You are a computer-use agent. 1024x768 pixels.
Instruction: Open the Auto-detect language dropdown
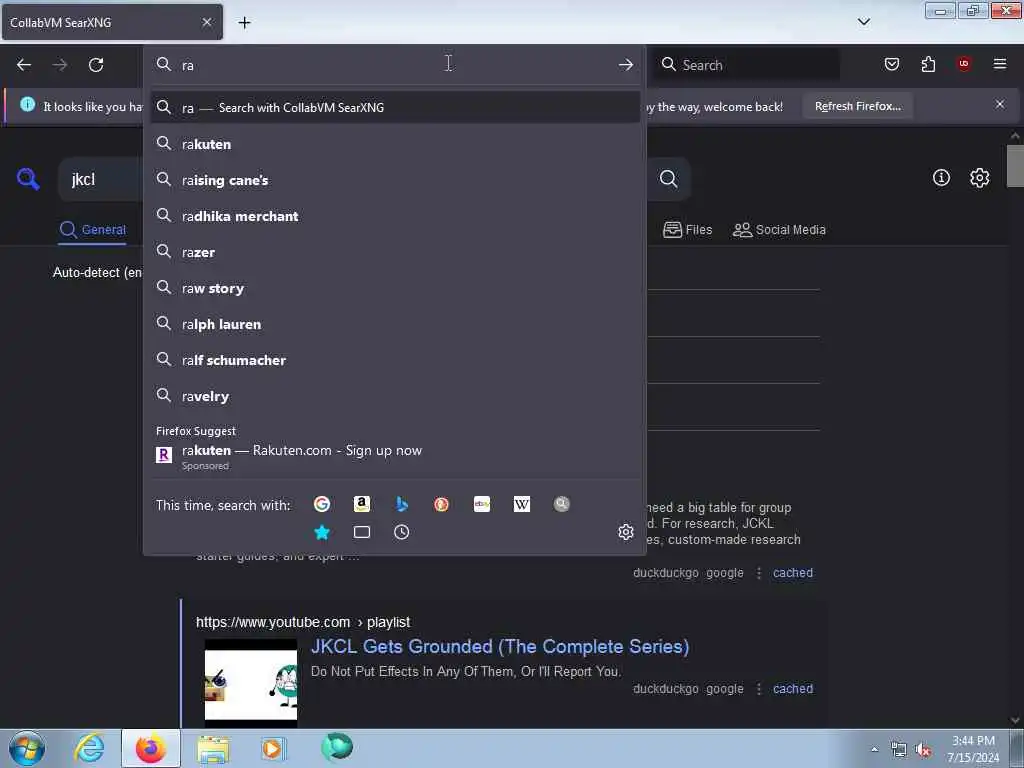click(98, 272)
